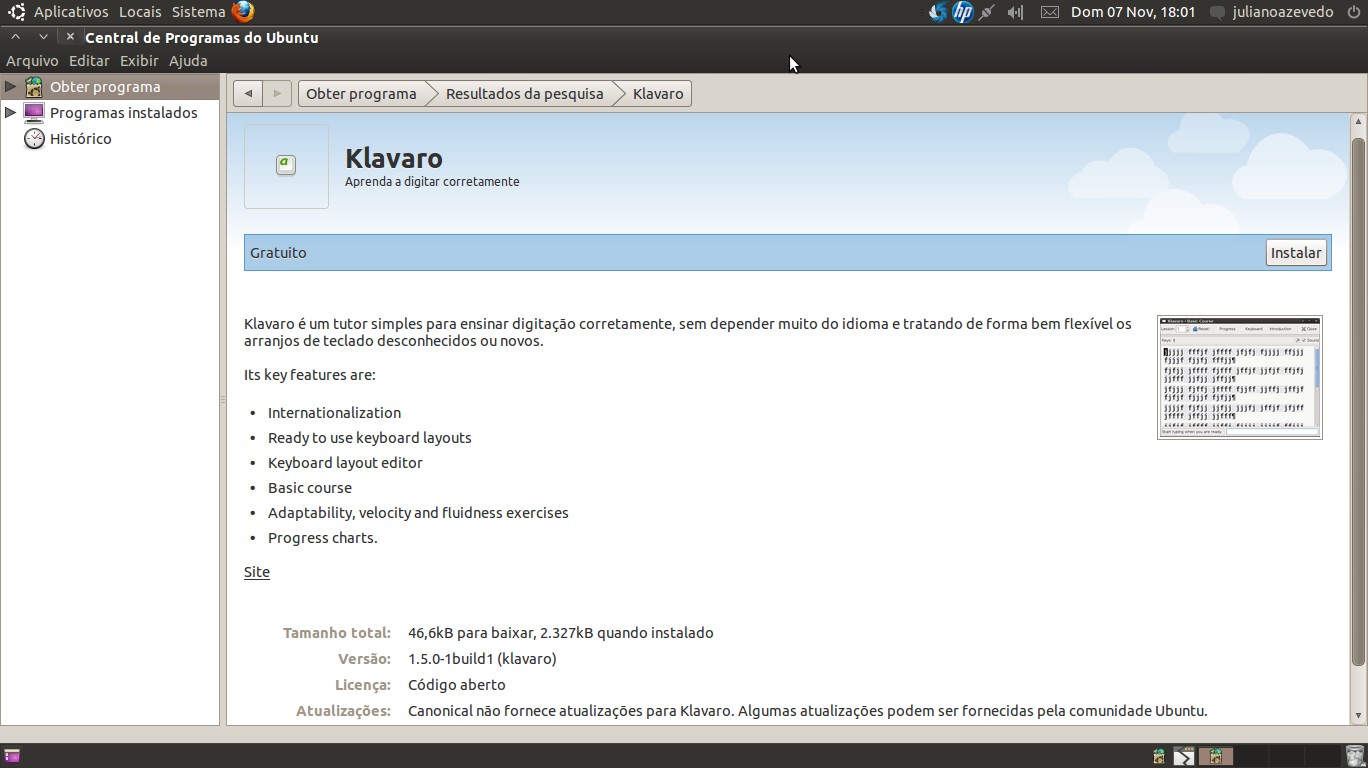
Task: Click the Resultados da pesquisa breadcrumb
Action: 524,94
